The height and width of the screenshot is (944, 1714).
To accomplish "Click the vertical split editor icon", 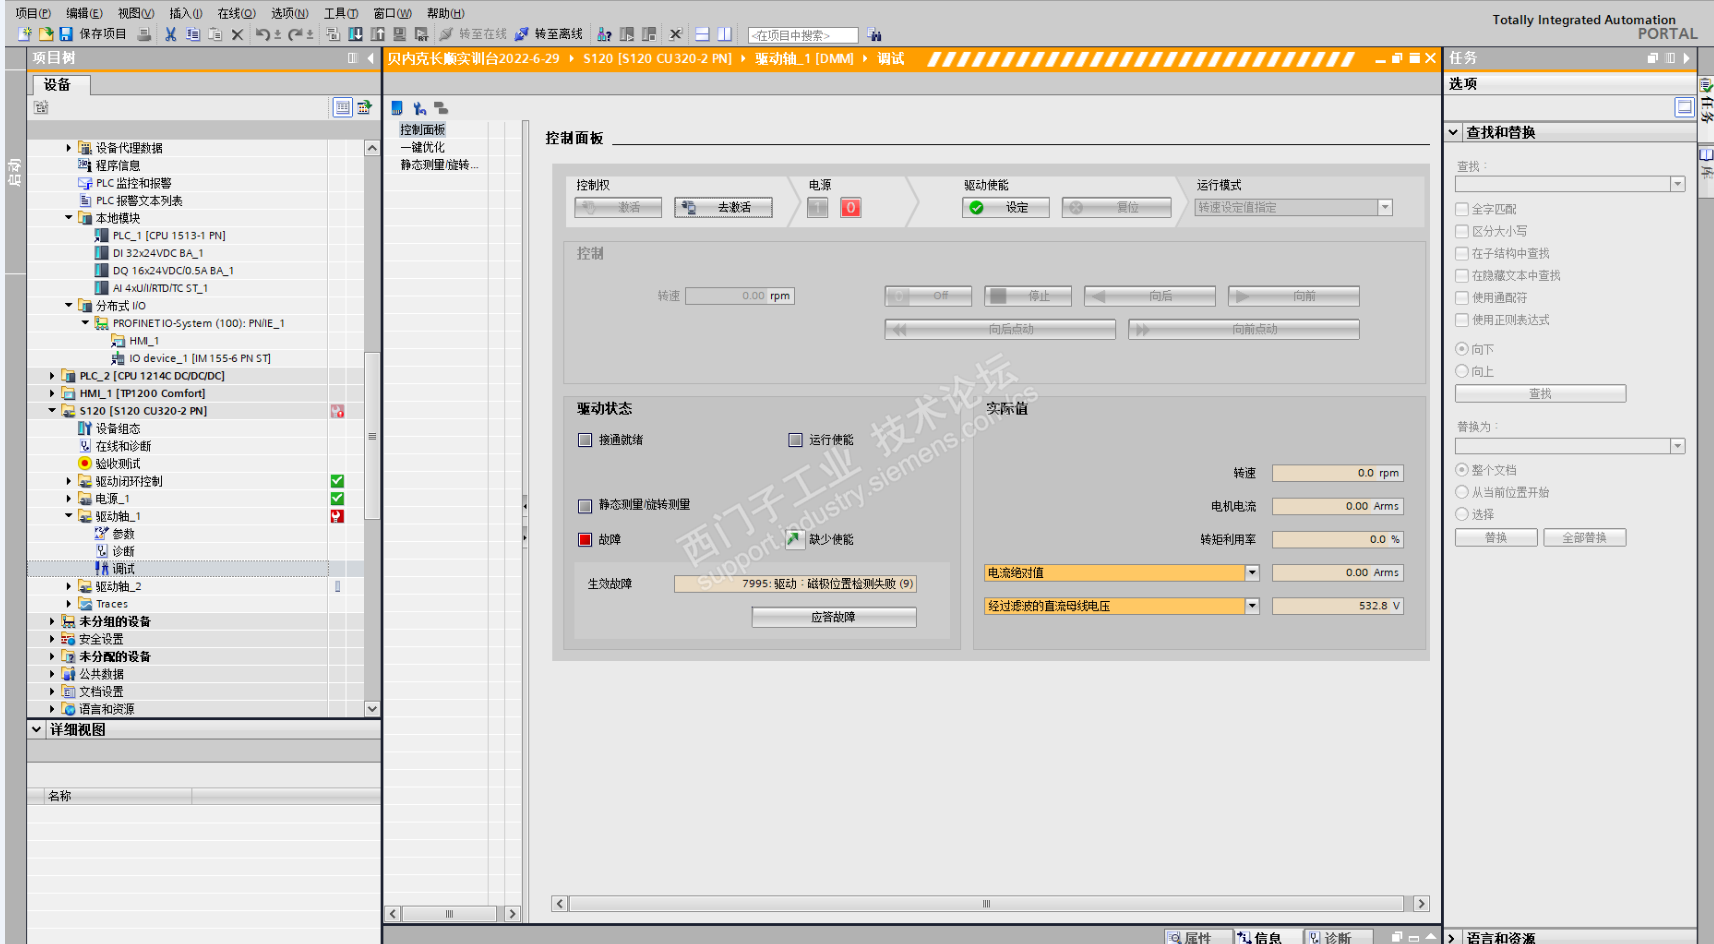I will click(724, 34).
